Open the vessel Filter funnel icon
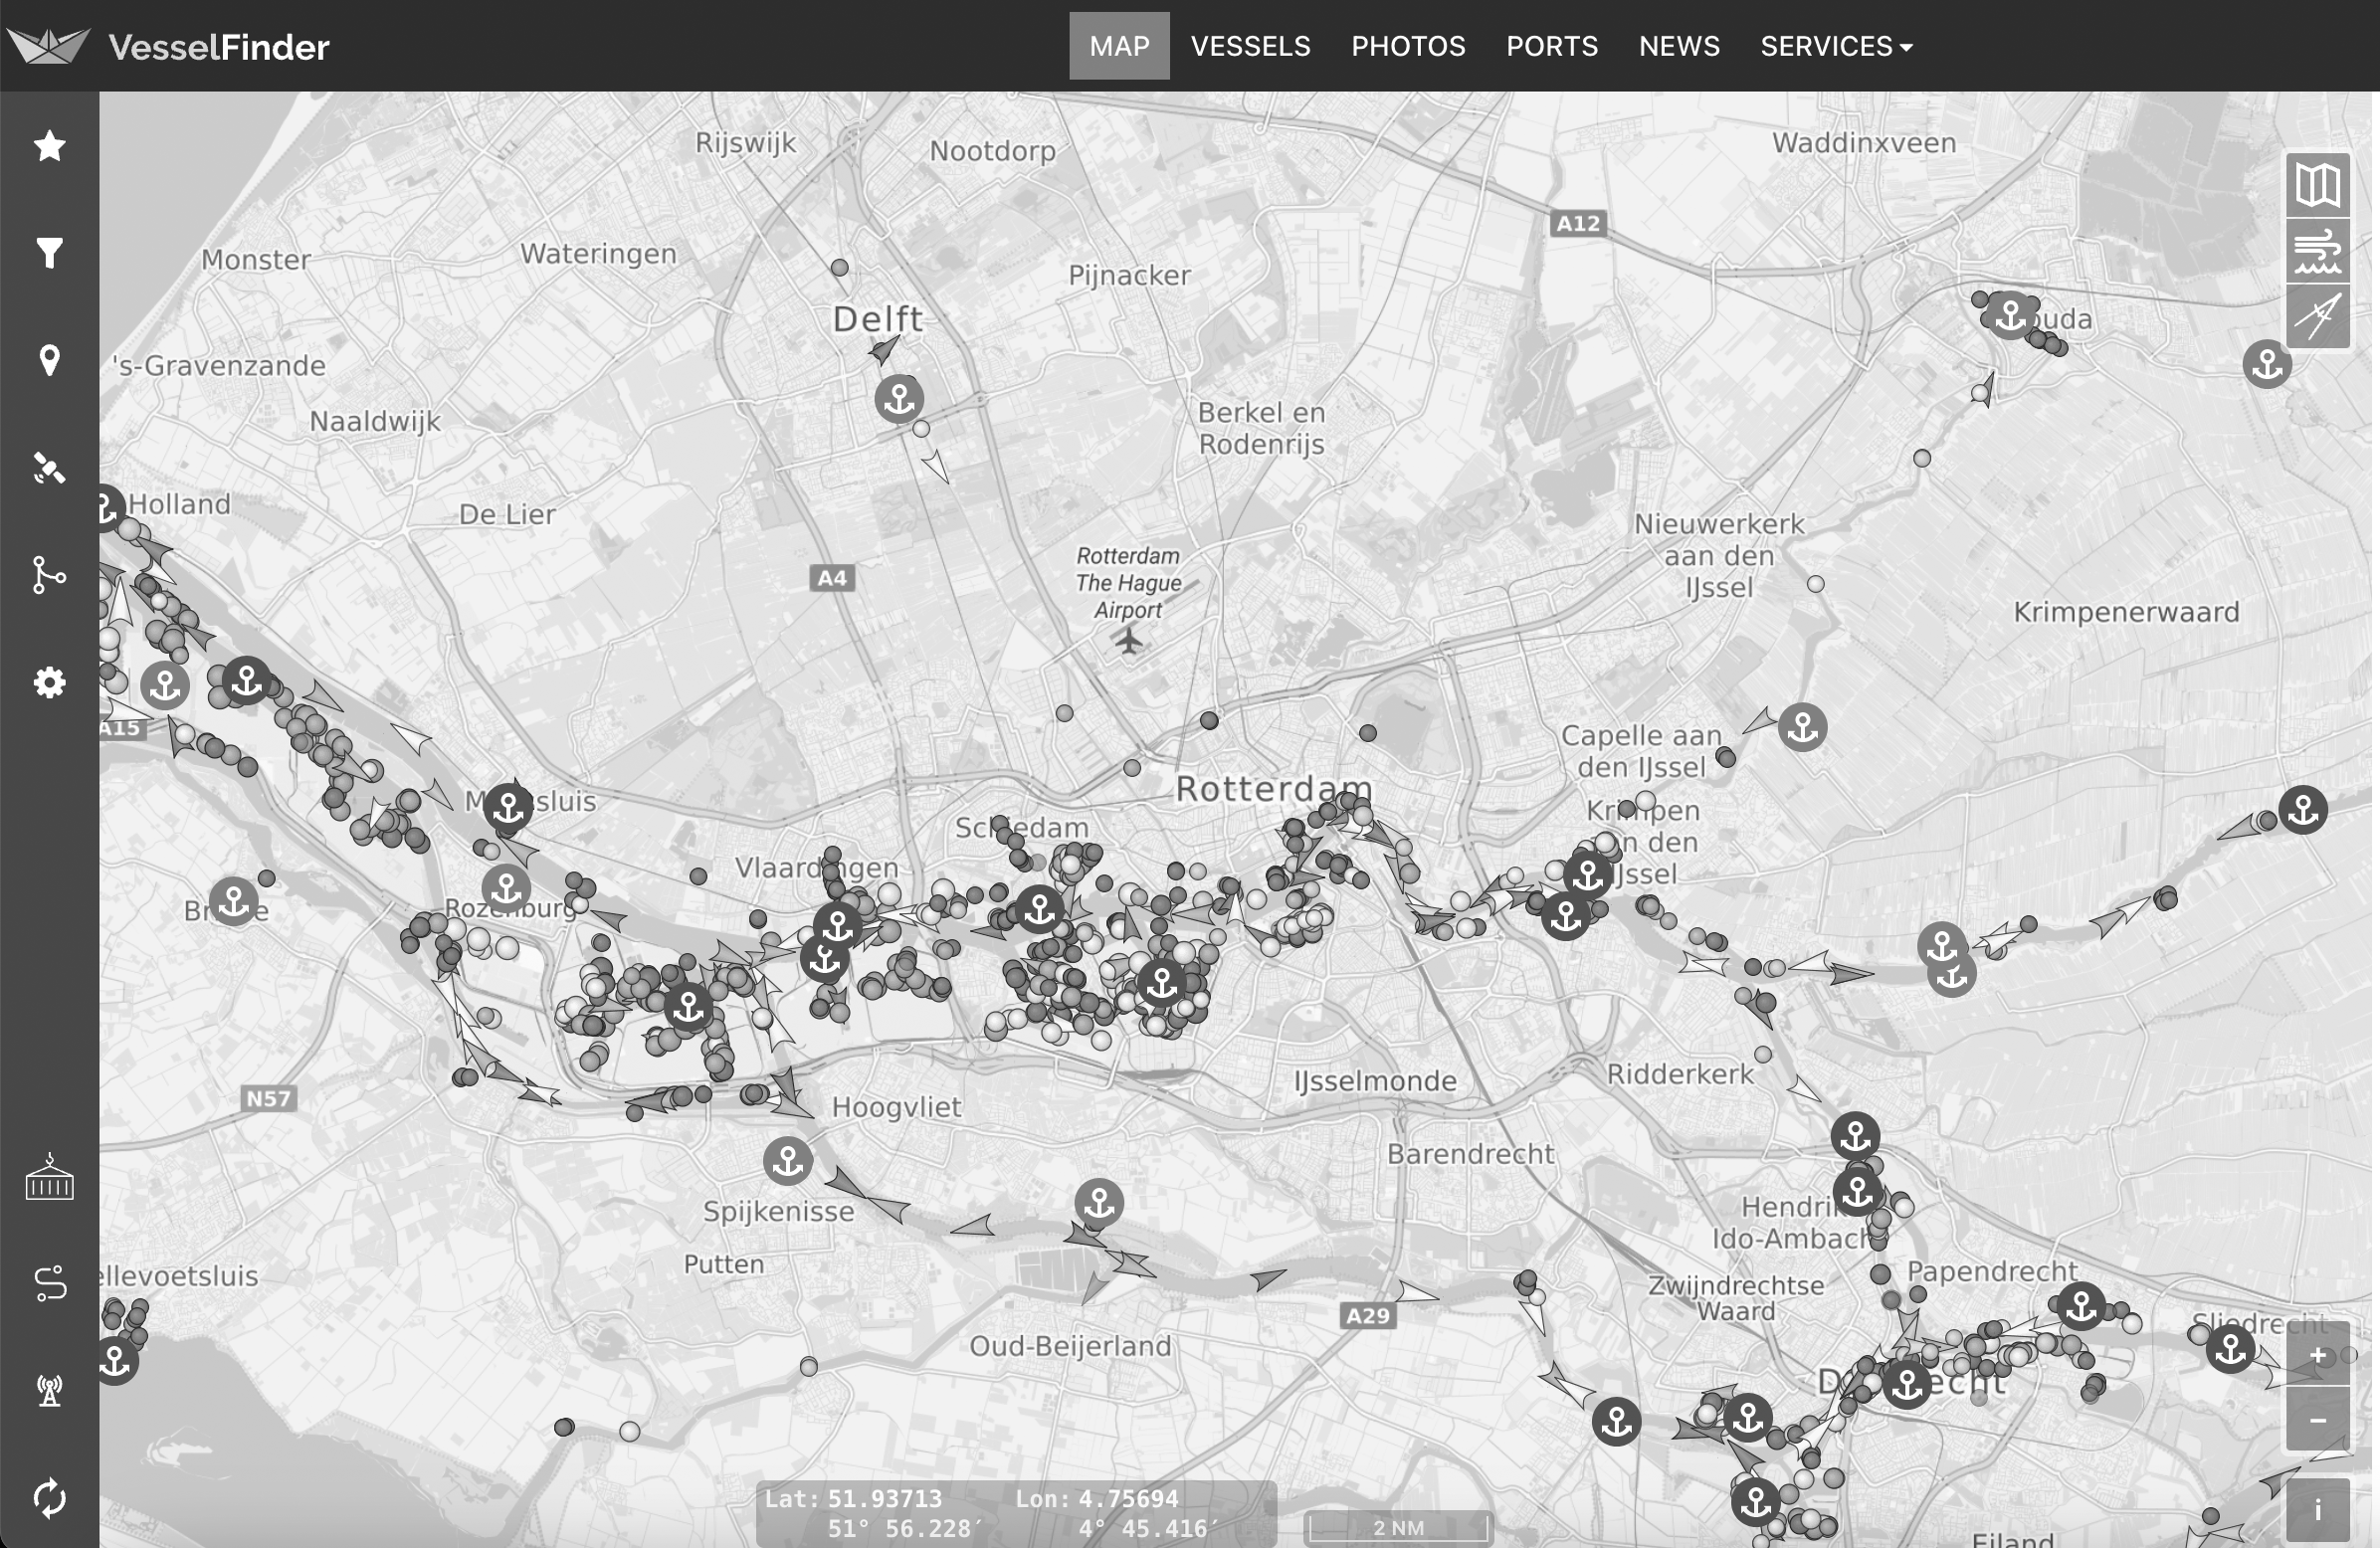Screen dimensions: 2380x1548 point(49,252)
